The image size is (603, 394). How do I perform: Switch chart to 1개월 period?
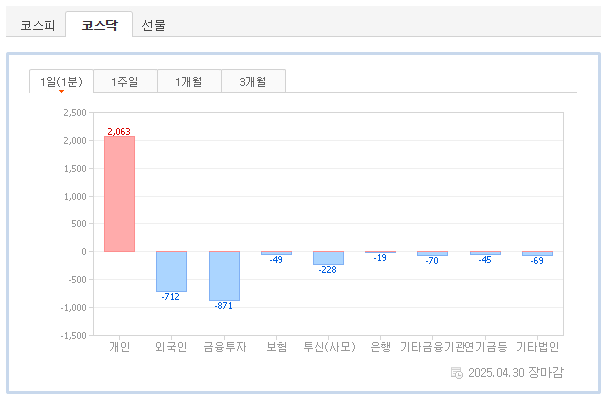(189, 81)
